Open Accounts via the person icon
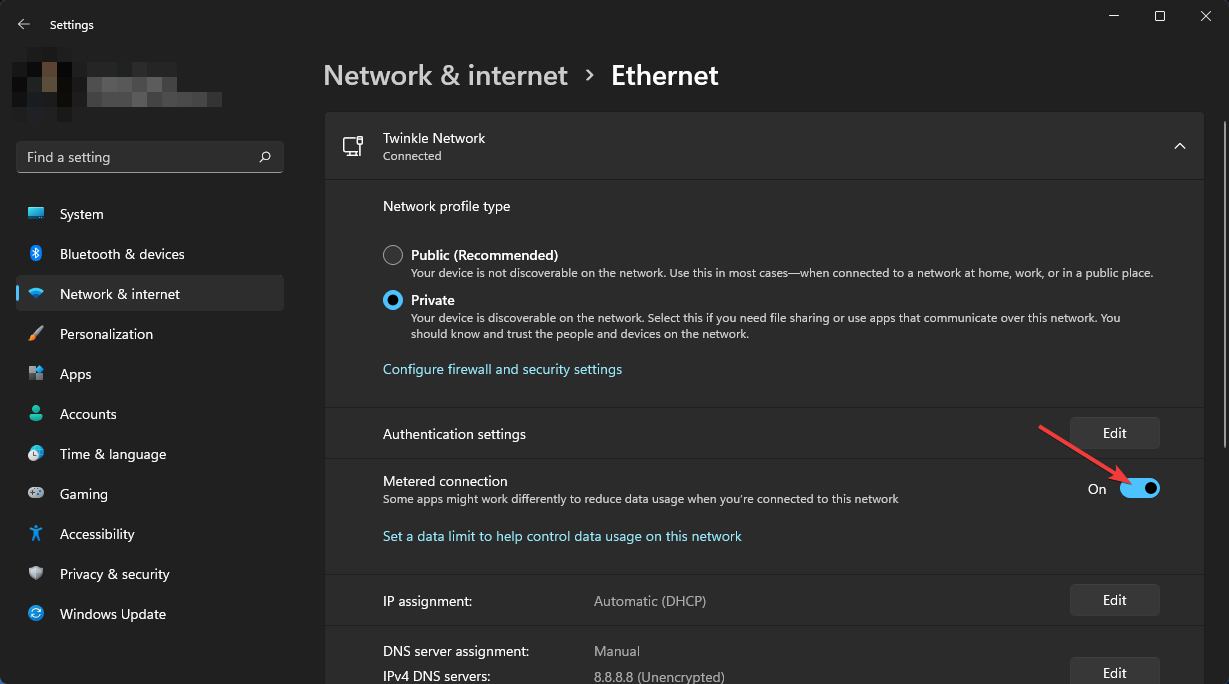This screenshot has height=684, width=1229. (36, 414)
